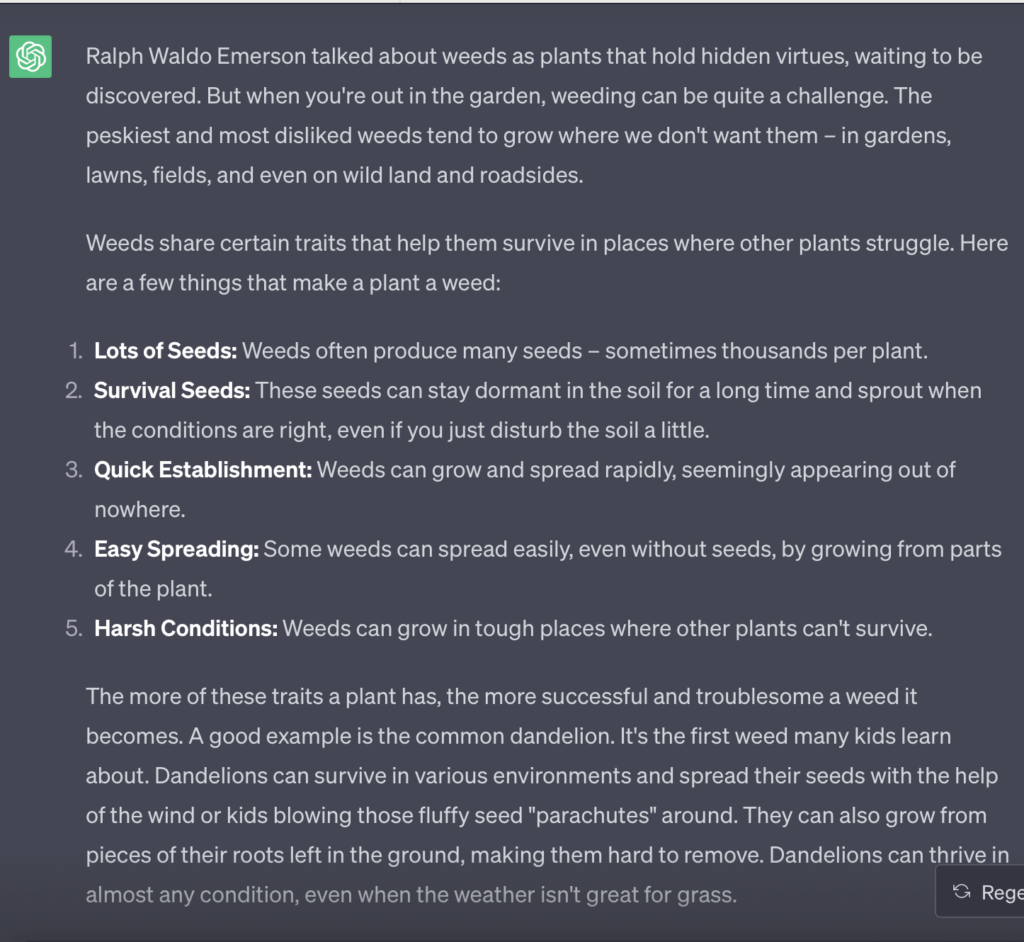Click the bold 'Easy Spreading:' heading

pyautogui.click(x=176, y=549)
